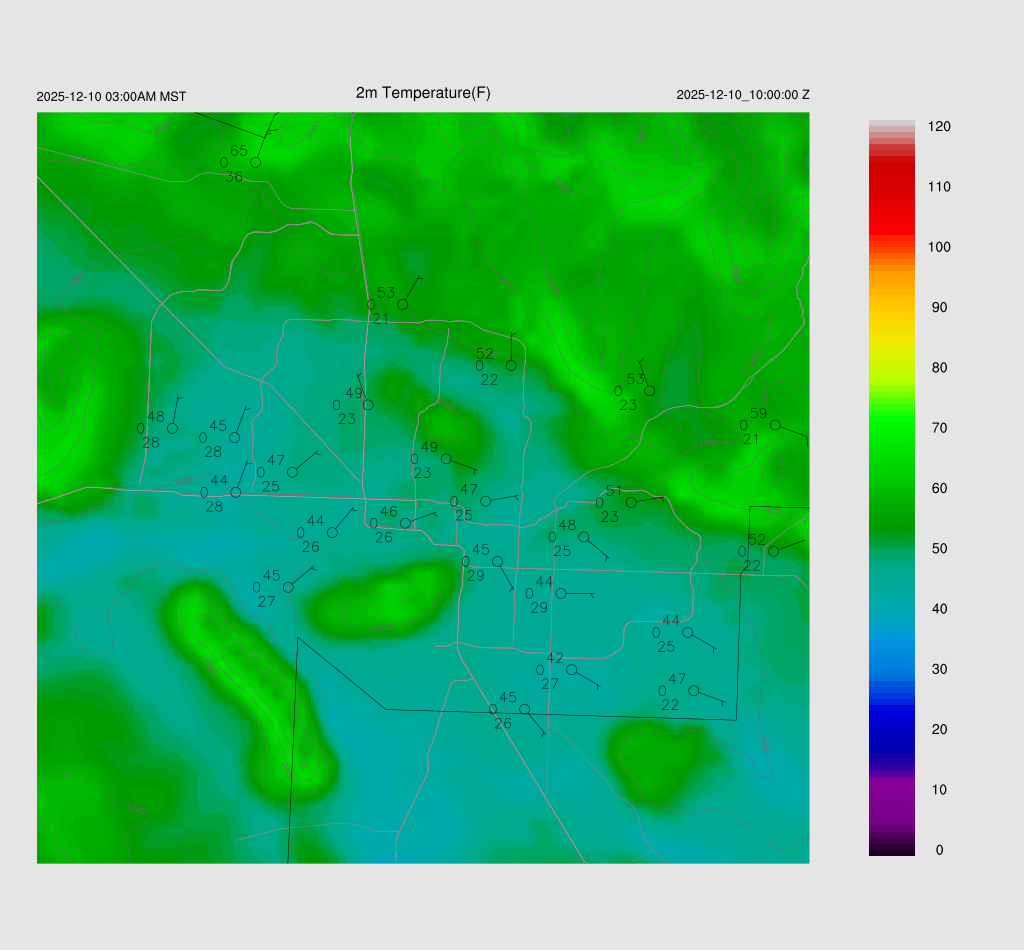Screen dimensions: 1024x950
Task: Click the station marker reading 45 over 26
Action: [x=524, y=709]
